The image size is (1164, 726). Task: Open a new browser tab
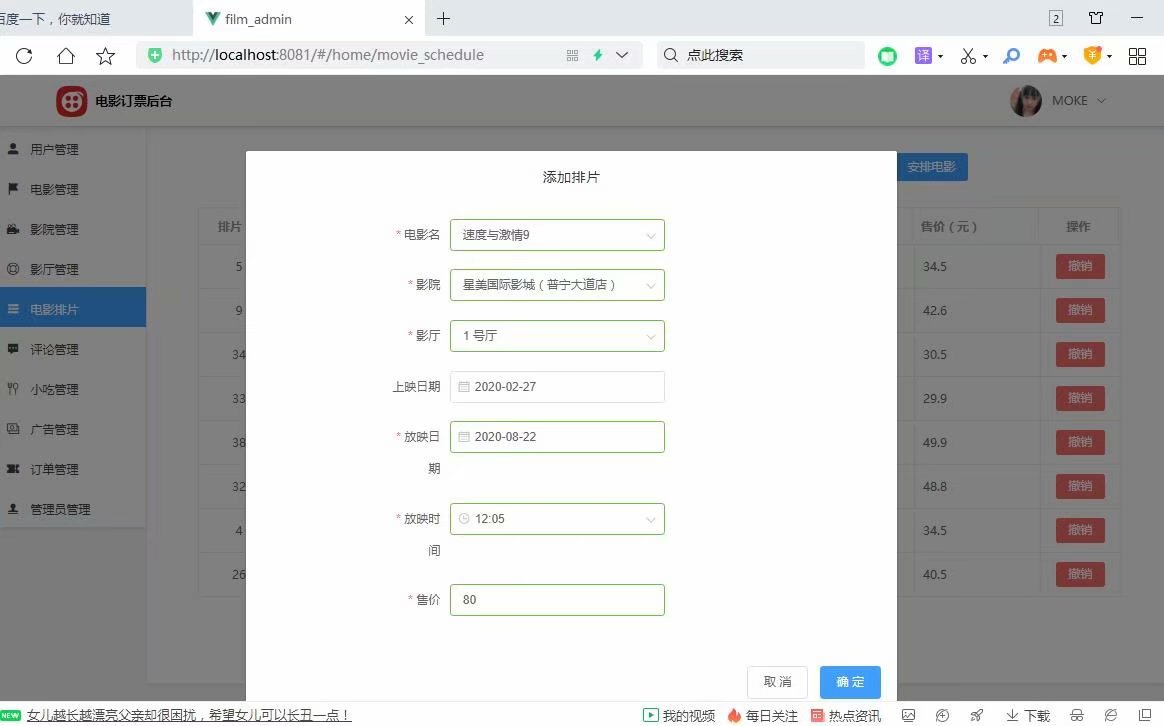coord(443,18)
